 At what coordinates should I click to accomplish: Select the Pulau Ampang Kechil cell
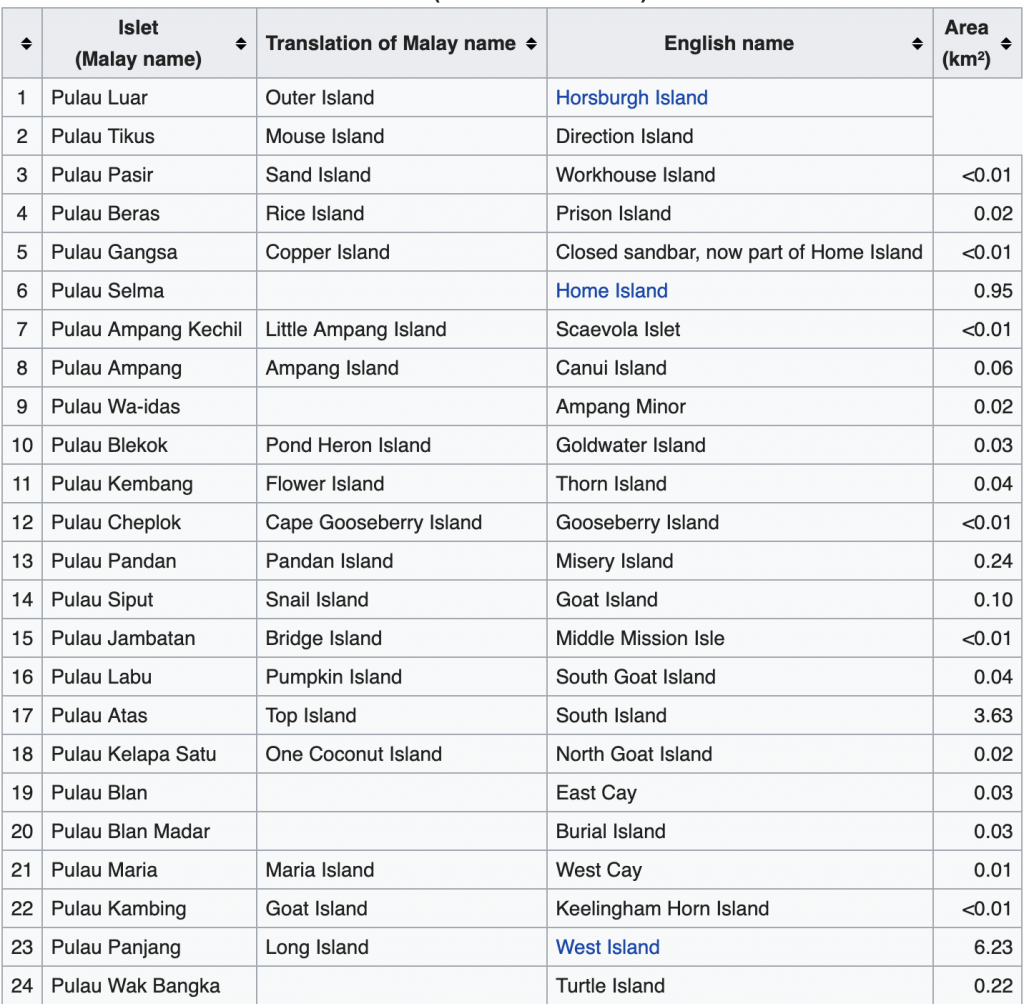pos(146,330)
